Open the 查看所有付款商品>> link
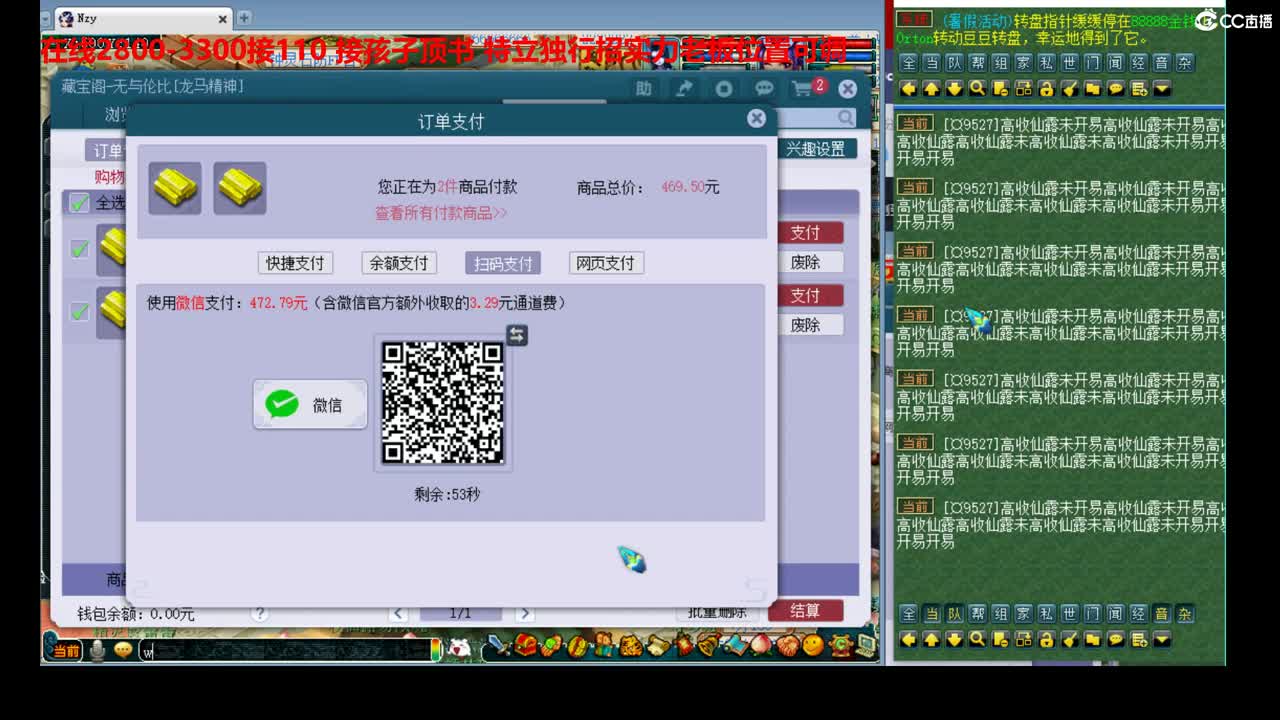 [x=441, y=213]
